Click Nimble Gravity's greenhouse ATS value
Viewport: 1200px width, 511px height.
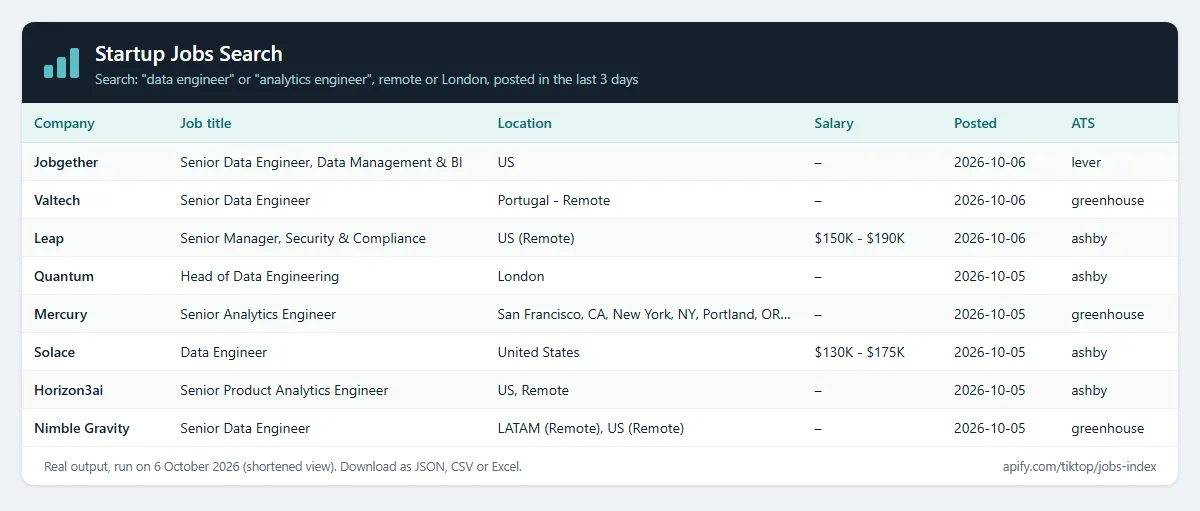pyautogui.click(x=1107, y=428)
